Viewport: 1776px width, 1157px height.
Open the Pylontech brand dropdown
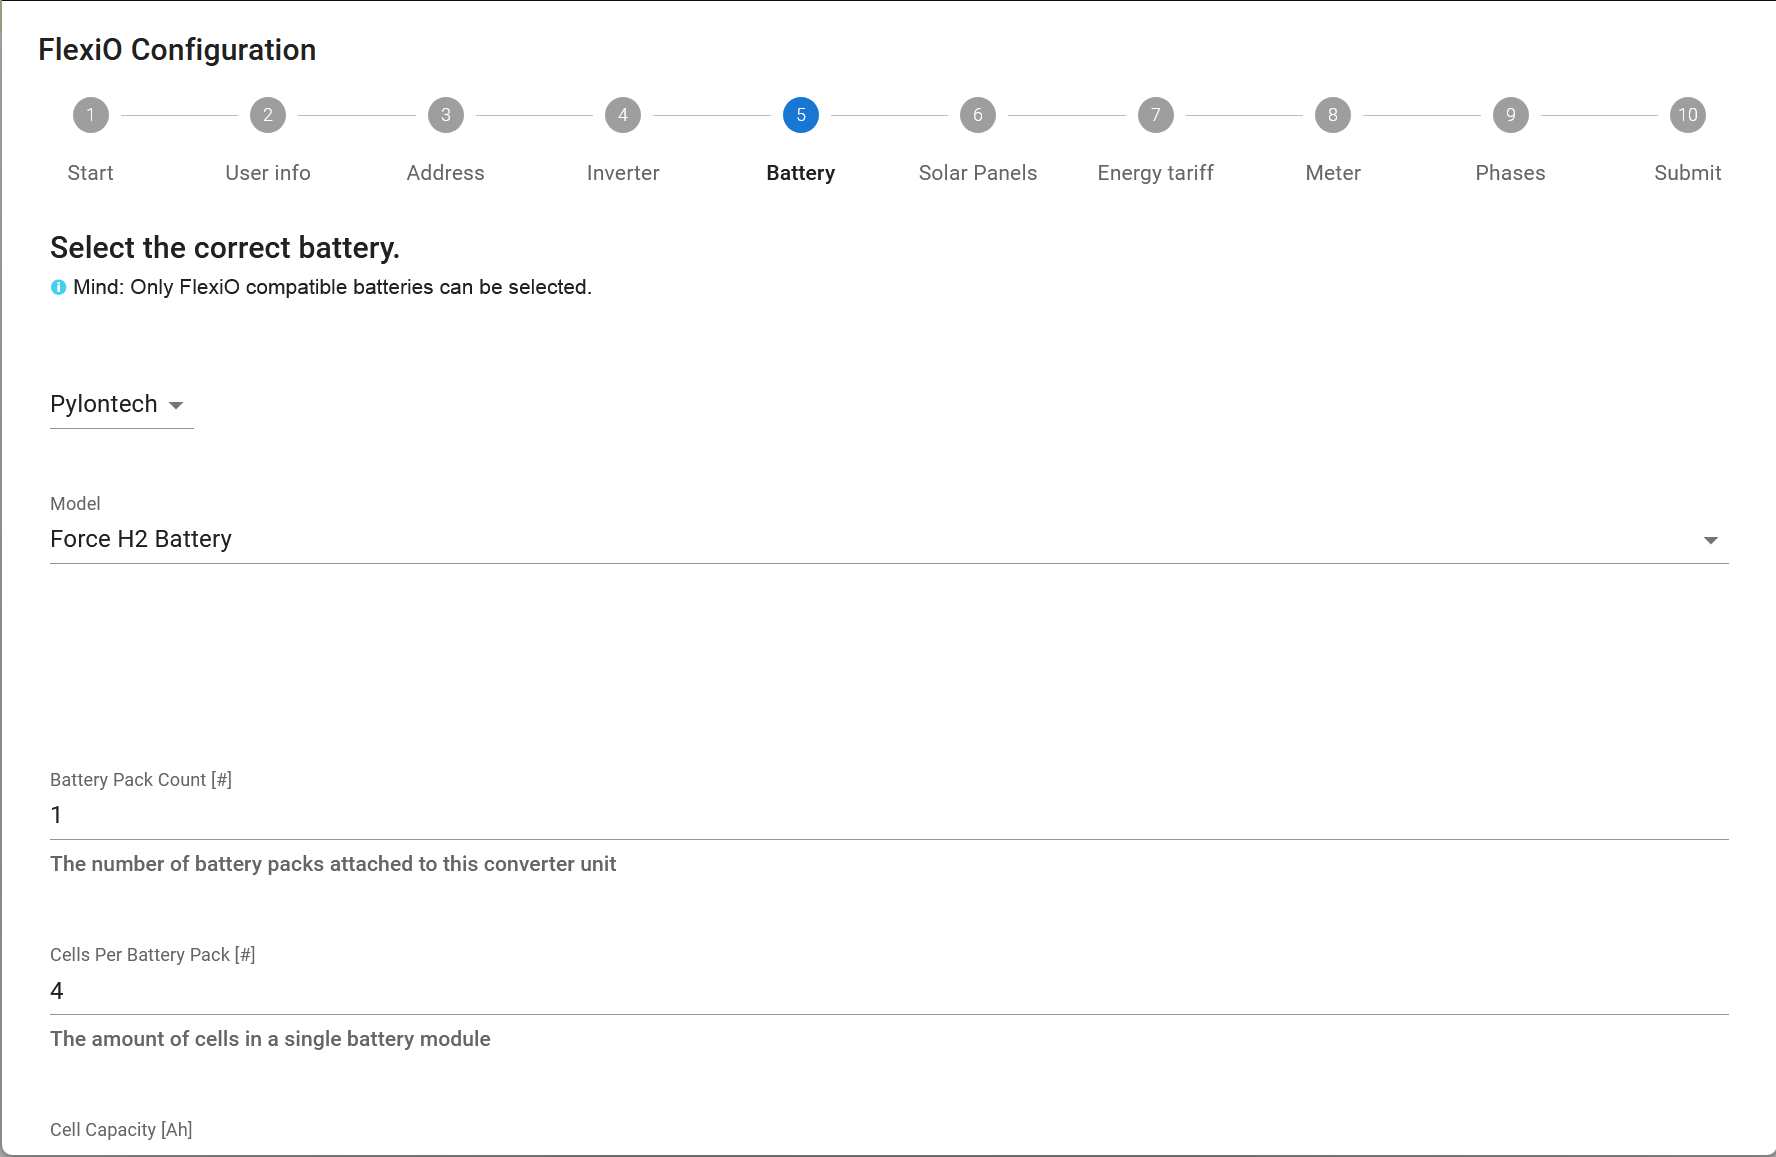120,404
